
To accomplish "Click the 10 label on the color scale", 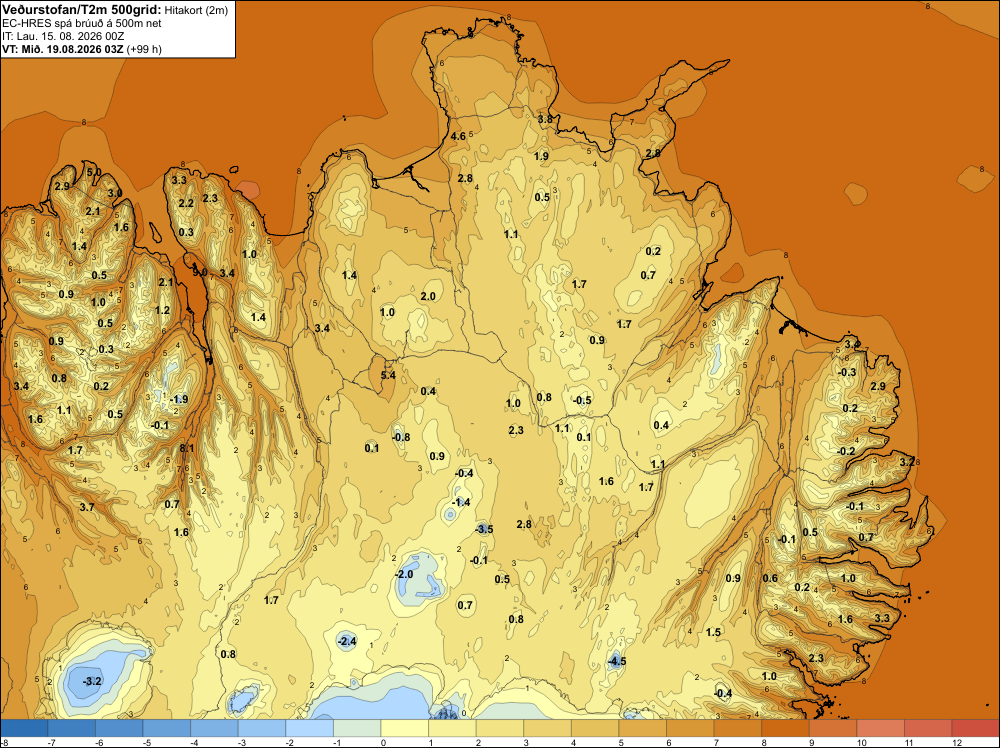I will [861, 742].
